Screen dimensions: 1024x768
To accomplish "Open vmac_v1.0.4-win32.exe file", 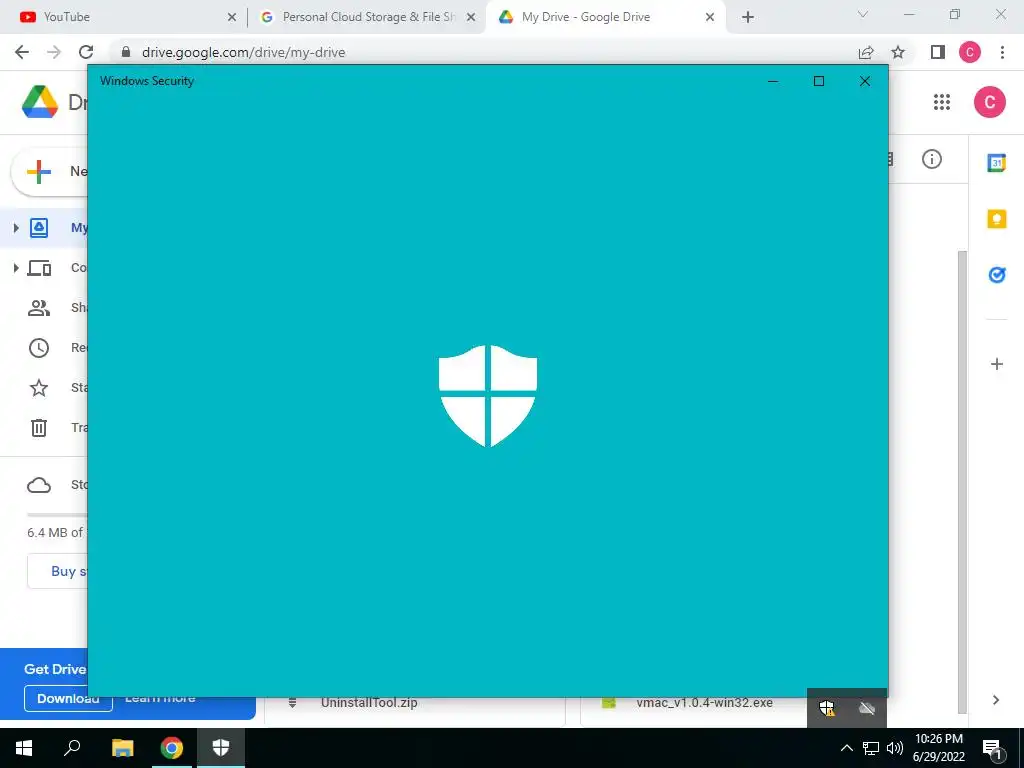I will tap(705, 703).
